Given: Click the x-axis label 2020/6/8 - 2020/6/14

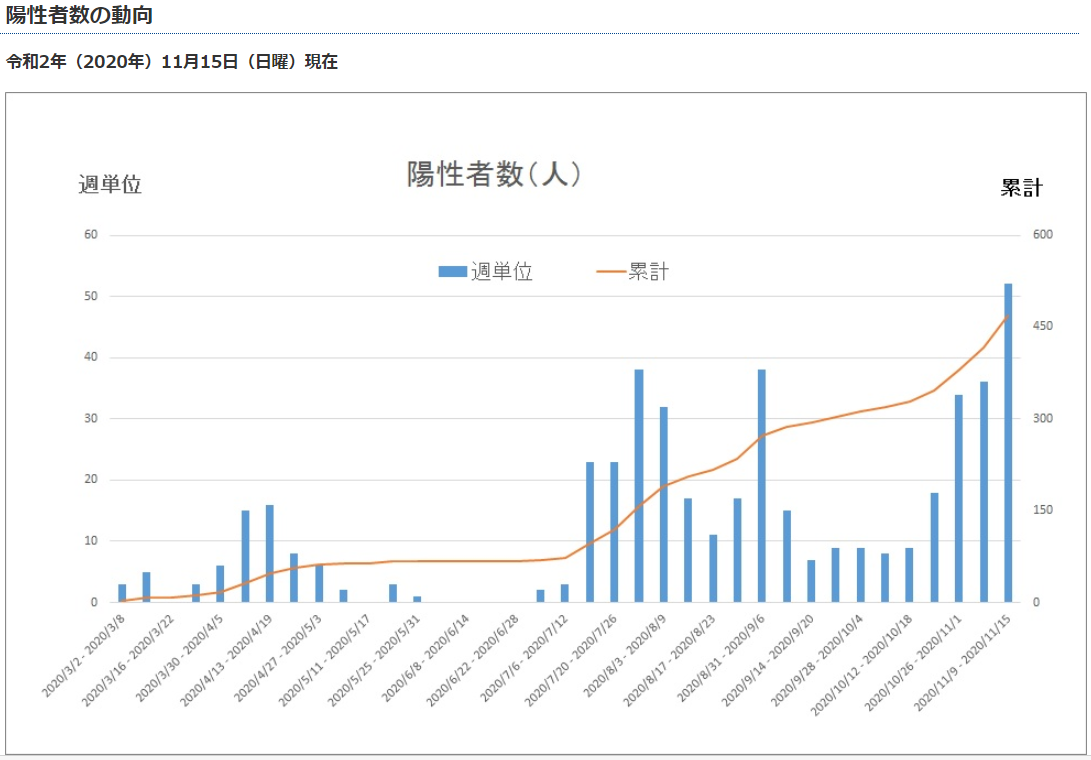Looking at the screenshot, I should tap(427, 659).
